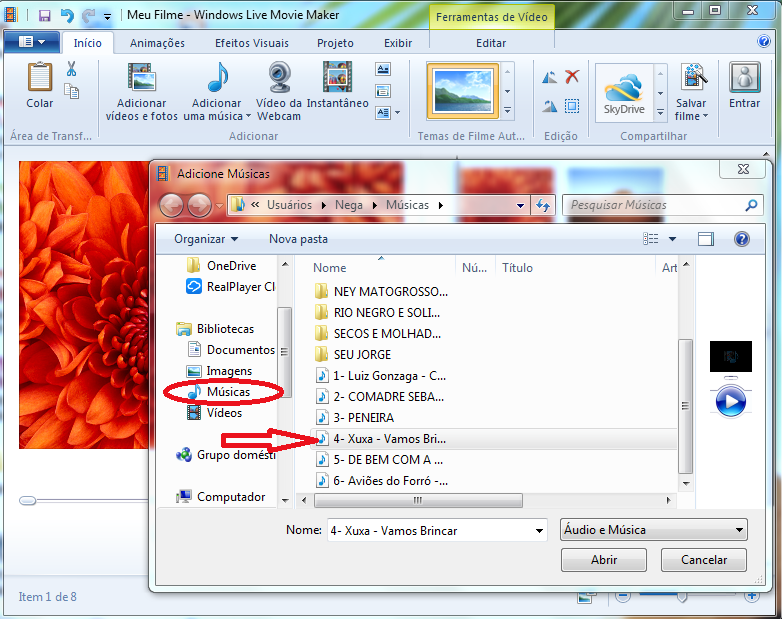This screenshot has width=782, height=619.
Task: Expand the quick access toolbar customize arrow
Action: click(107, 16)
